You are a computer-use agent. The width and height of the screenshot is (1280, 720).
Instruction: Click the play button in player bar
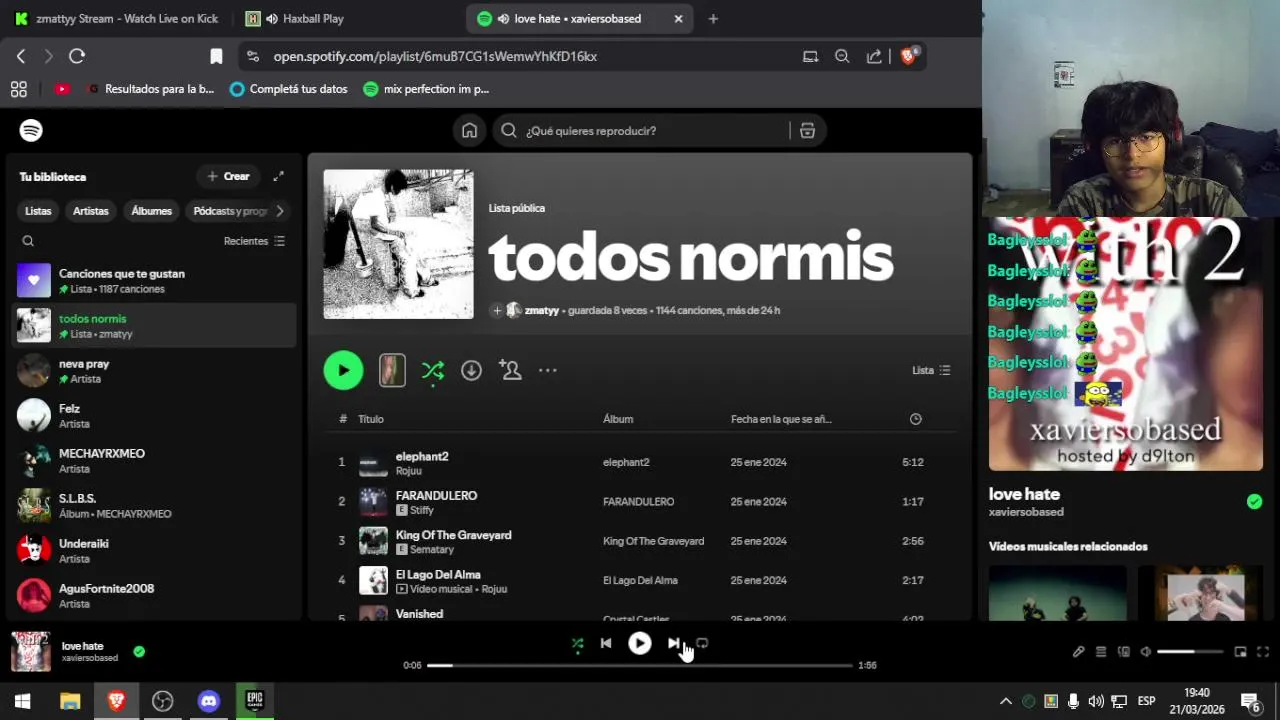click(x=640, y=643)
